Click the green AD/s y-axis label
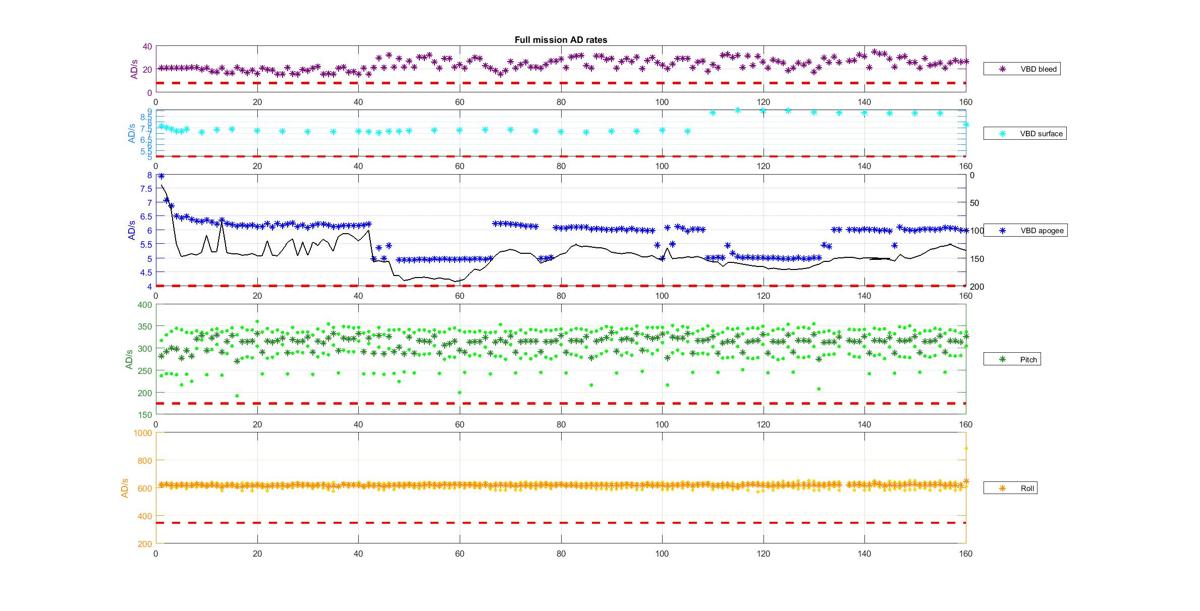 pyautogui.click(x=129, y=359)
